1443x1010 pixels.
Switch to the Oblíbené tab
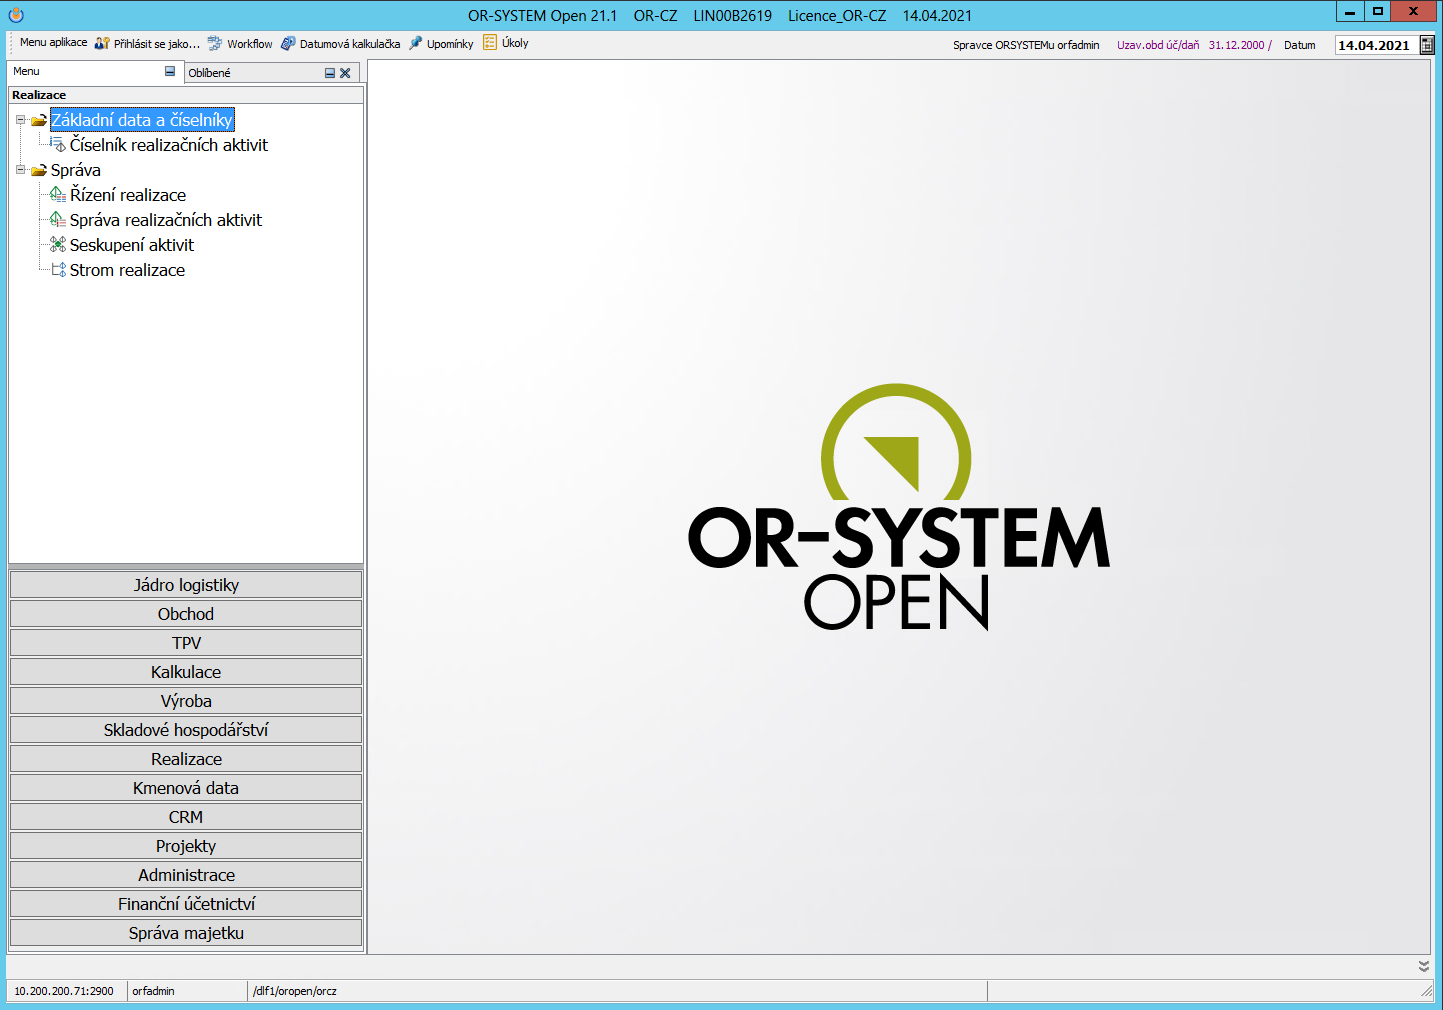pyautogui.click(x=210, y=73)
